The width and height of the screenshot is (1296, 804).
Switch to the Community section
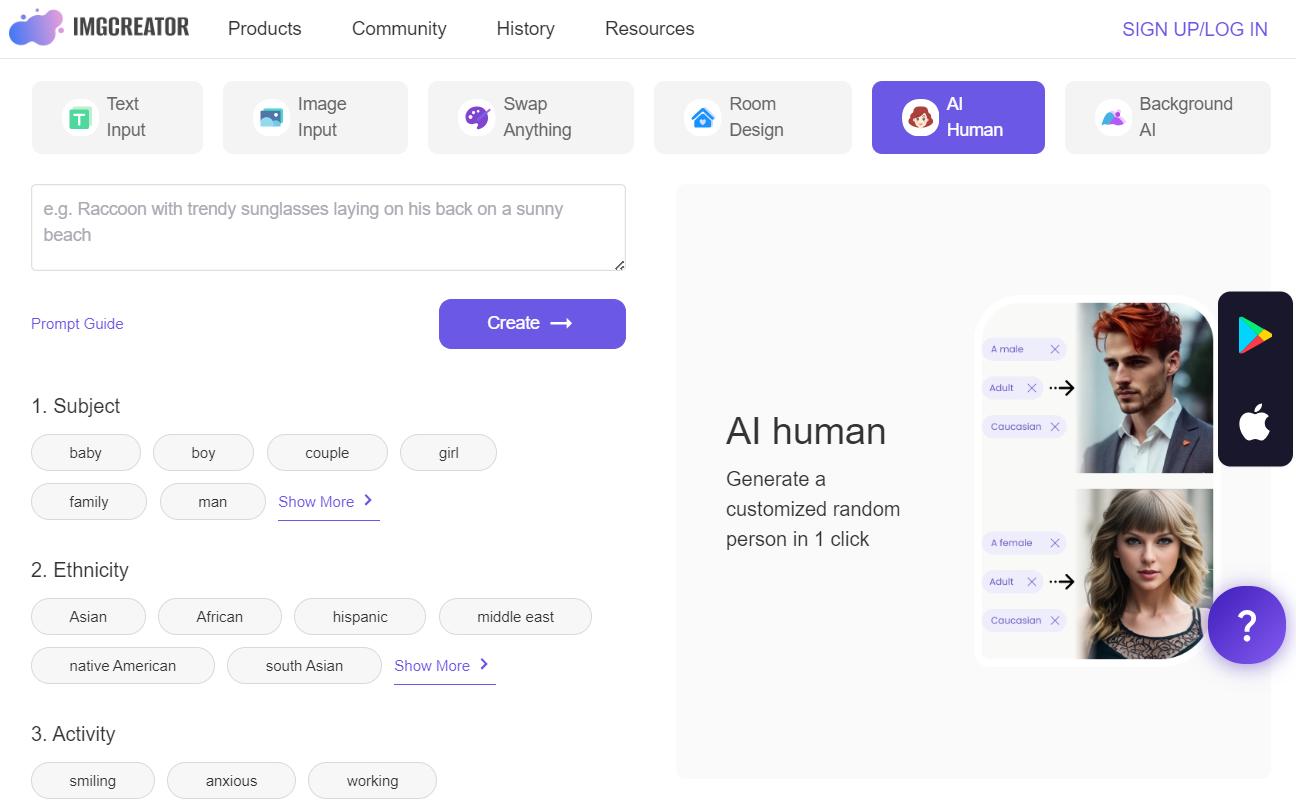point(398,29)
